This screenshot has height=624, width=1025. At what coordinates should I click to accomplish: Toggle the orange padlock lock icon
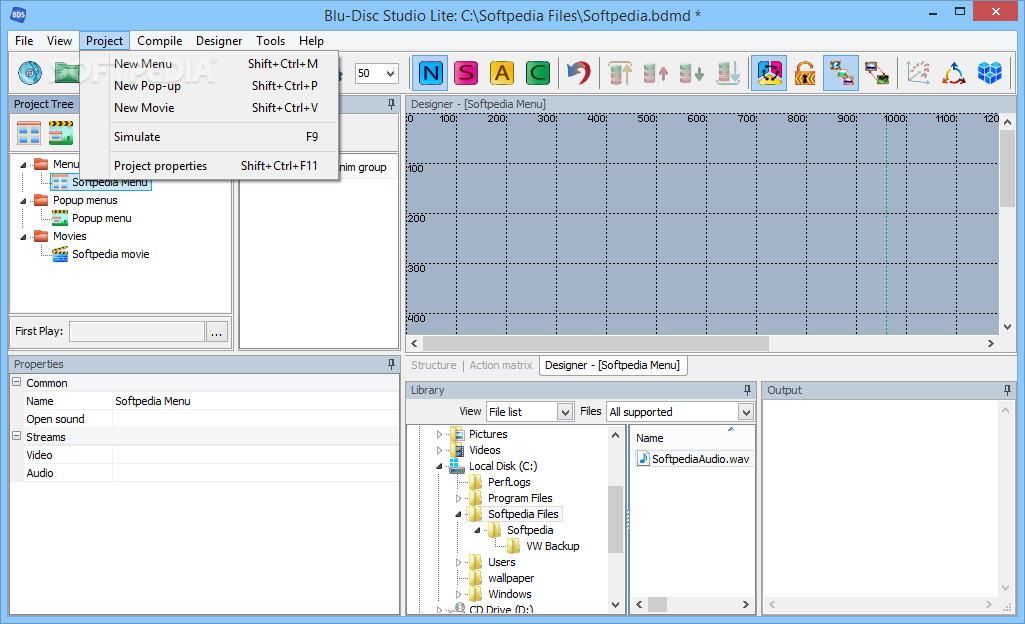(x=805, y=73)
